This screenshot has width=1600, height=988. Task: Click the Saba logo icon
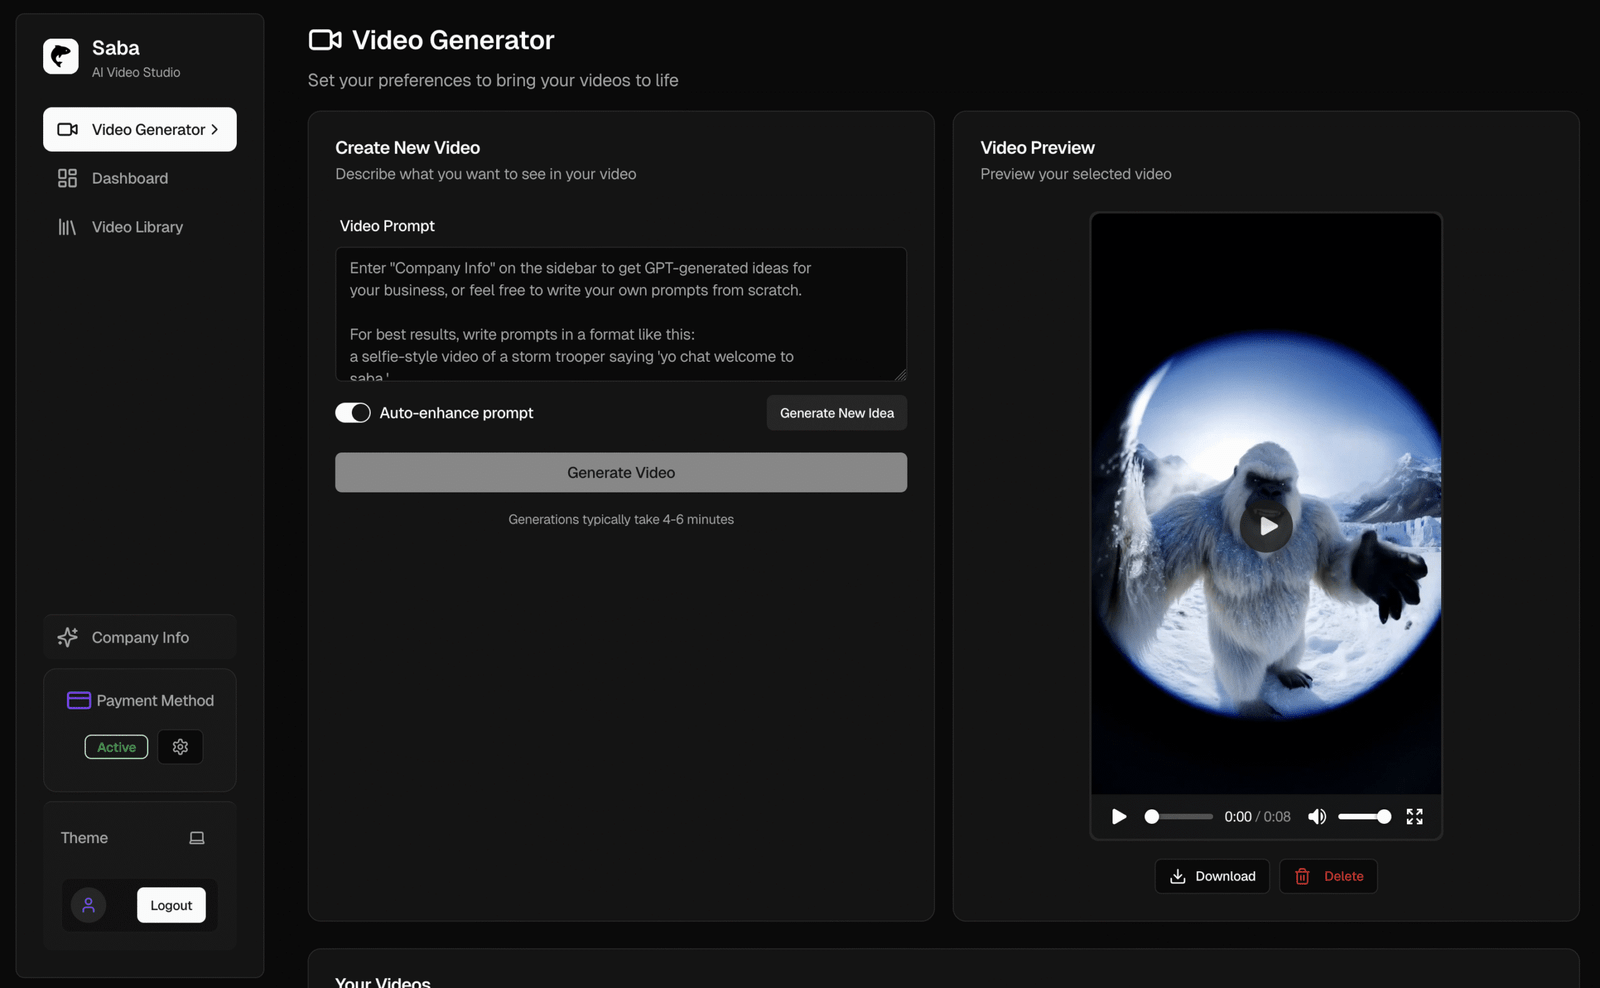click(x=60, y=56)
